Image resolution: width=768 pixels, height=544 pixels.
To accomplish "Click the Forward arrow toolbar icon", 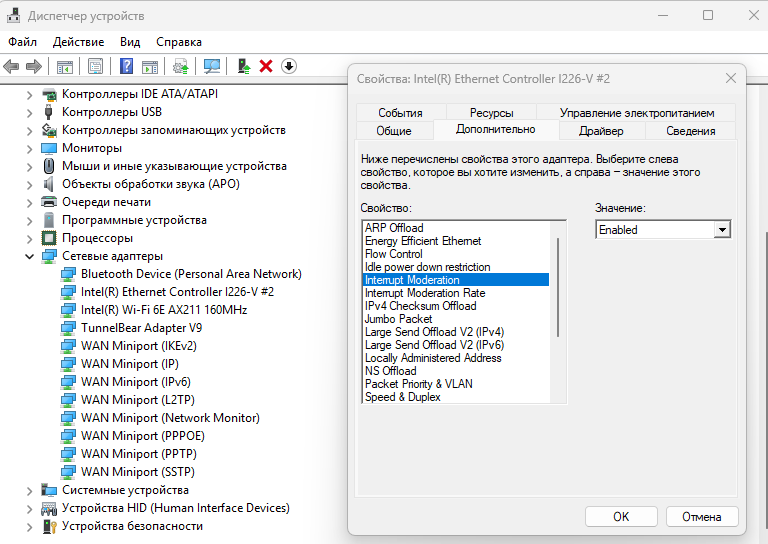I will 34,66.
